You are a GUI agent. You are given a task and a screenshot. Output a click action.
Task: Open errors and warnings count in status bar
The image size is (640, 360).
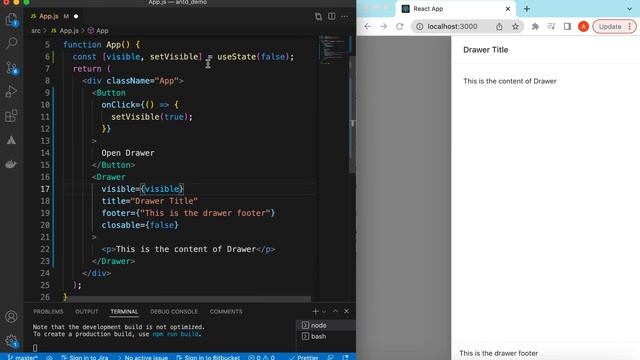pos(261,357)
